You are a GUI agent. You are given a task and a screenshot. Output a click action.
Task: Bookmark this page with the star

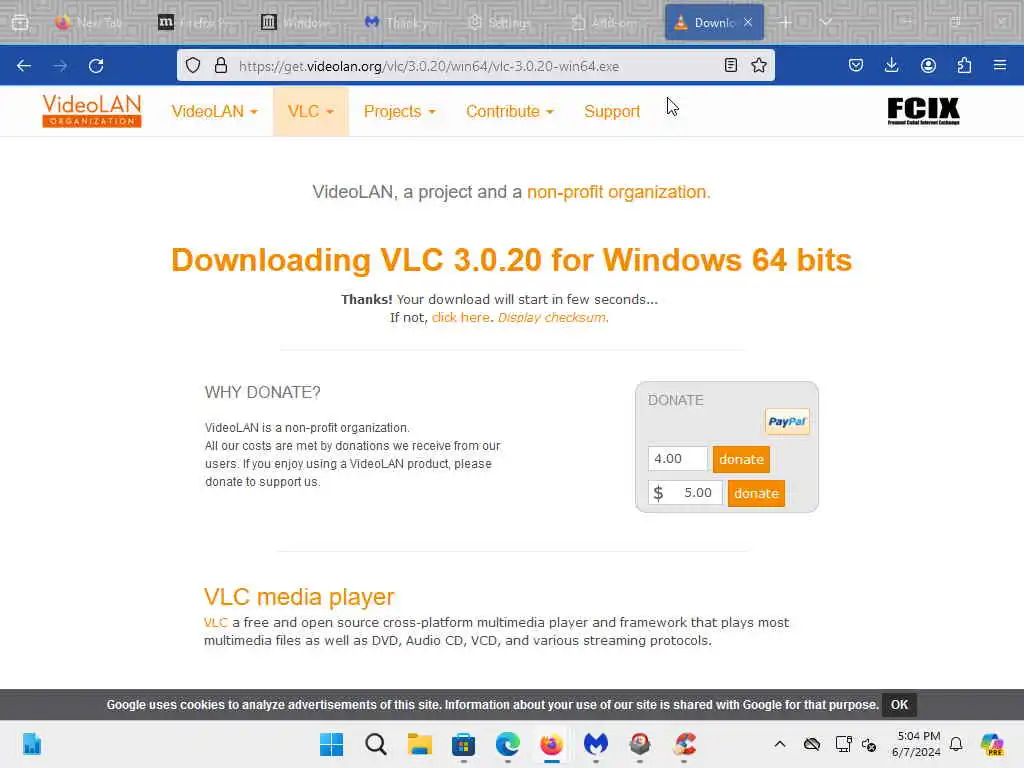tap(758, 65)
